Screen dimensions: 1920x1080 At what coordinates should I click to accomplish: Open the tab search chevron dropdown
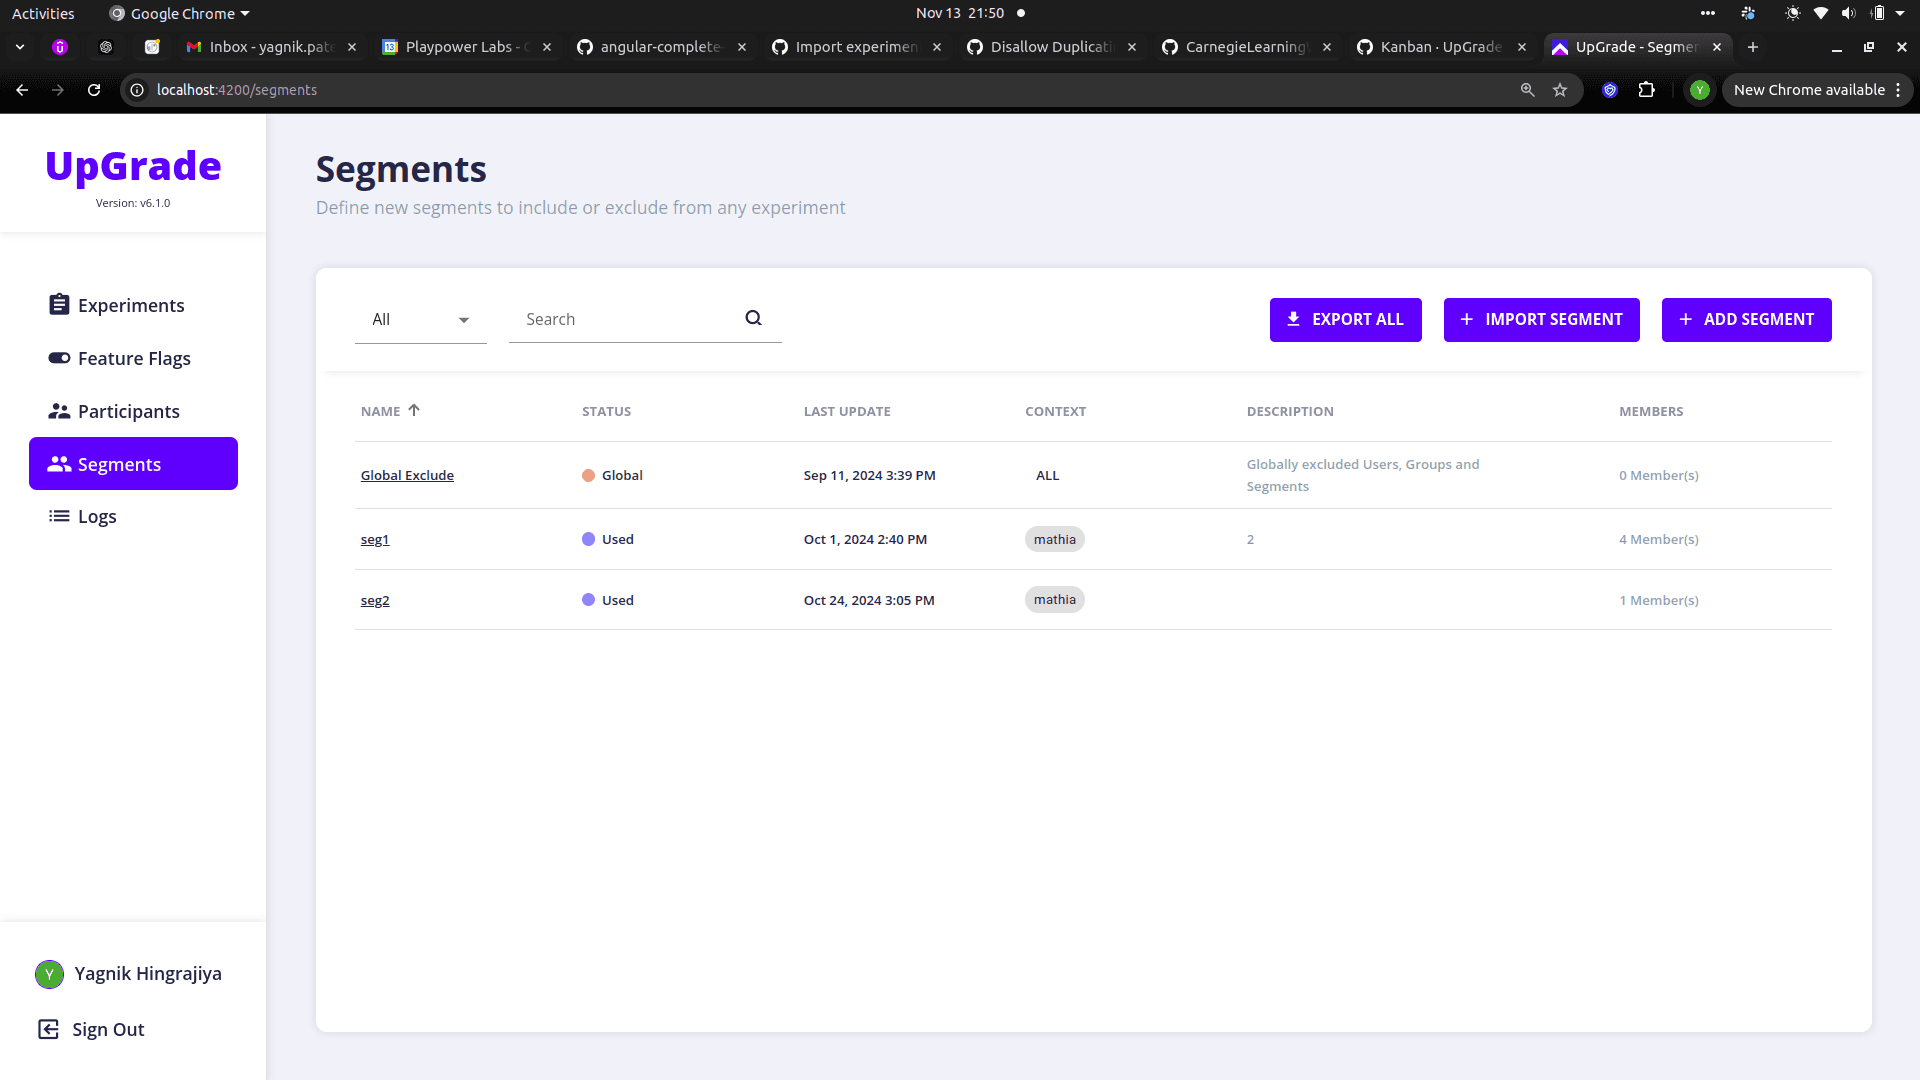coord(20,47)
